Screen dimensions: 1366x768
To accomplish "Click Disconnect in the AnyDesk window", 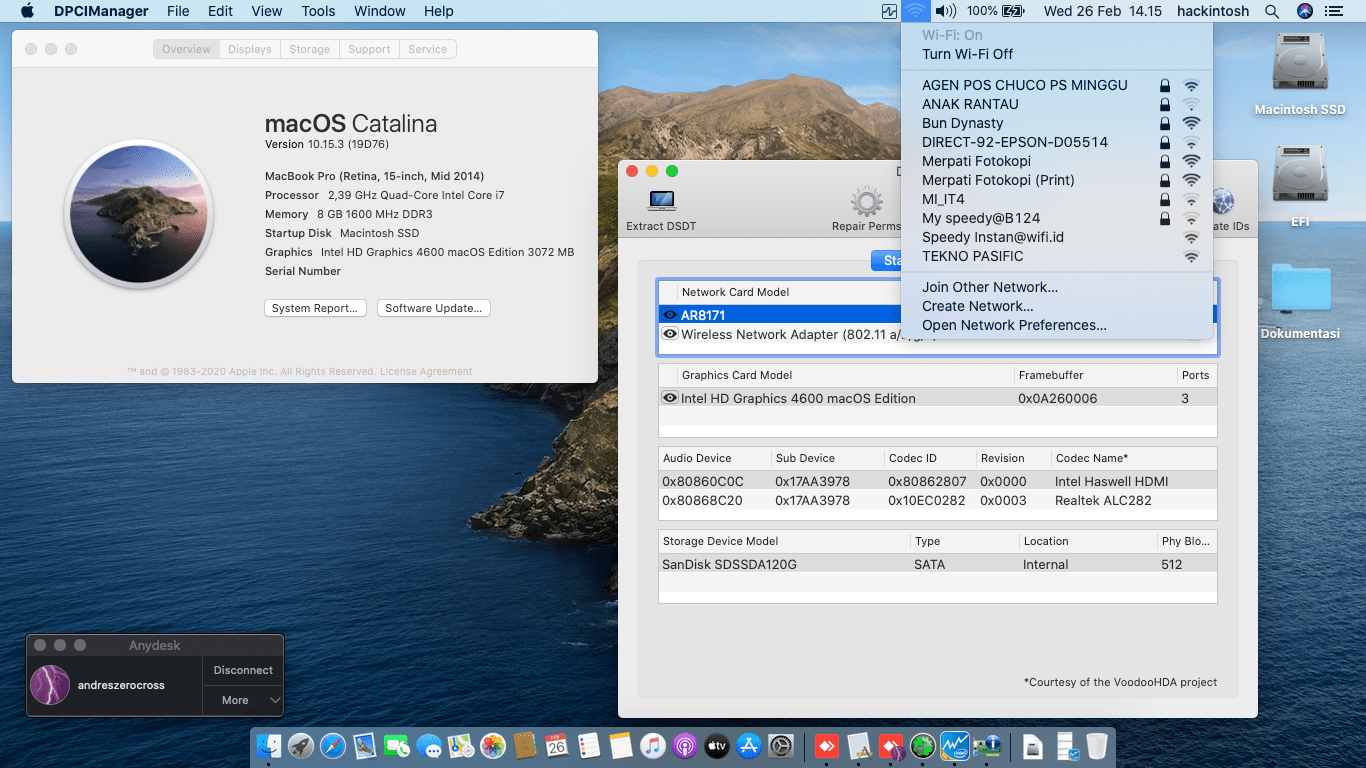I will 243,670.
